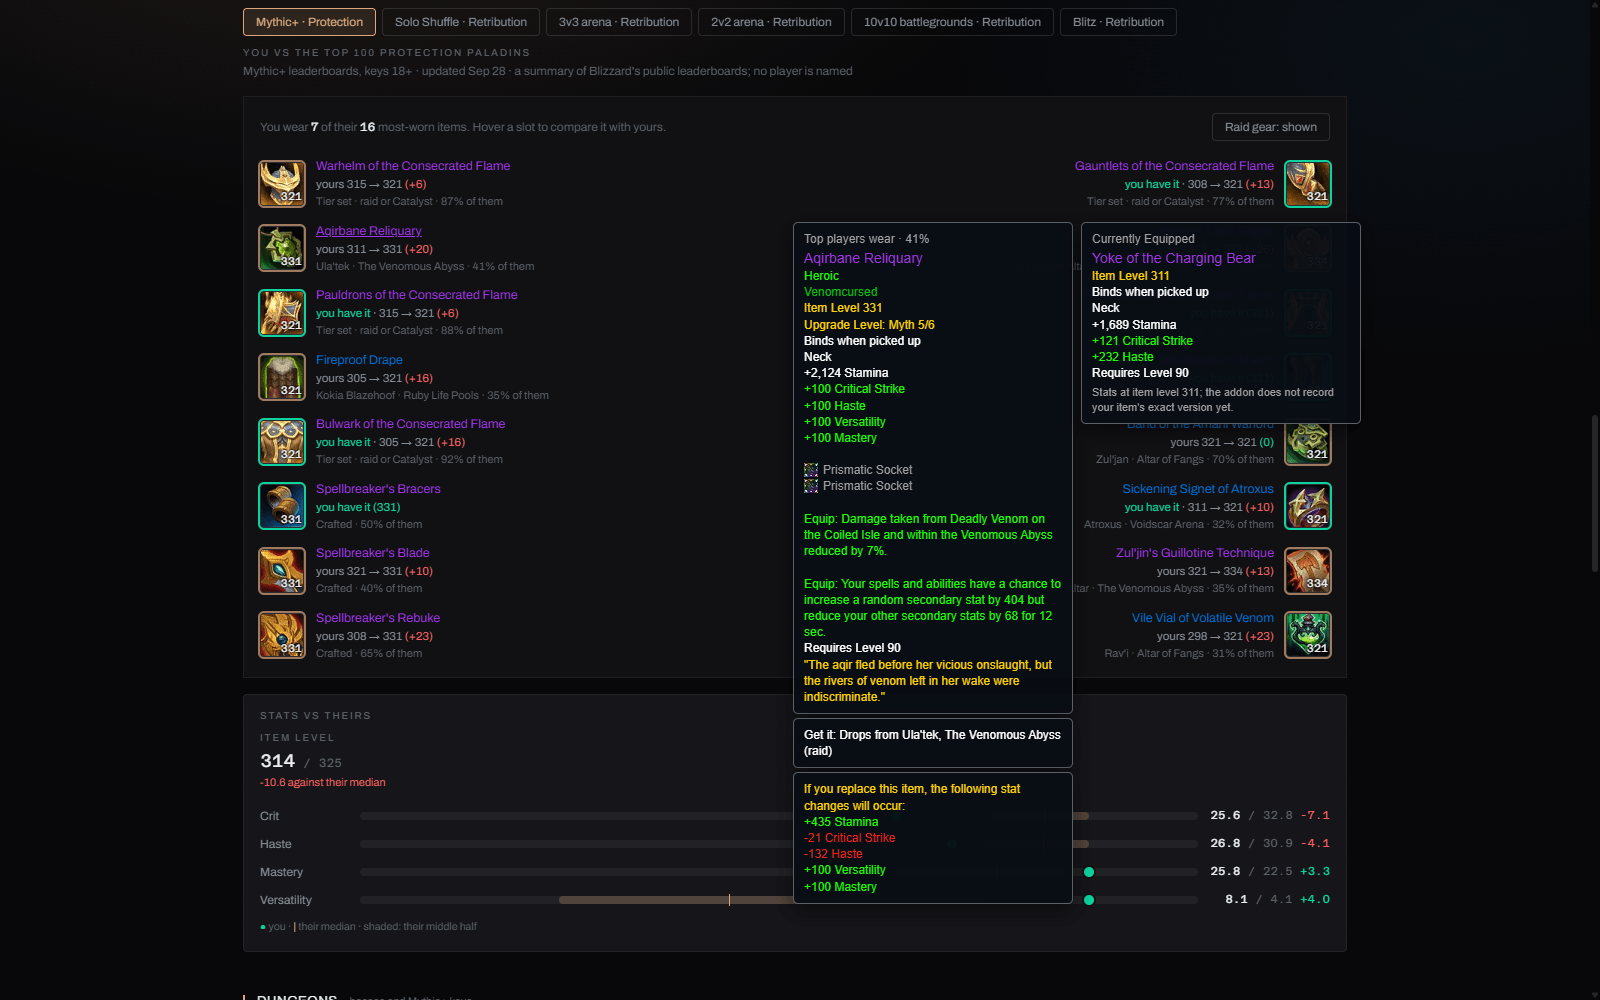Click the 'Yoke of the Charging Bear' tooltip title
This screenshot has width=1600, height=1000.
click(x=1174, y=258)
